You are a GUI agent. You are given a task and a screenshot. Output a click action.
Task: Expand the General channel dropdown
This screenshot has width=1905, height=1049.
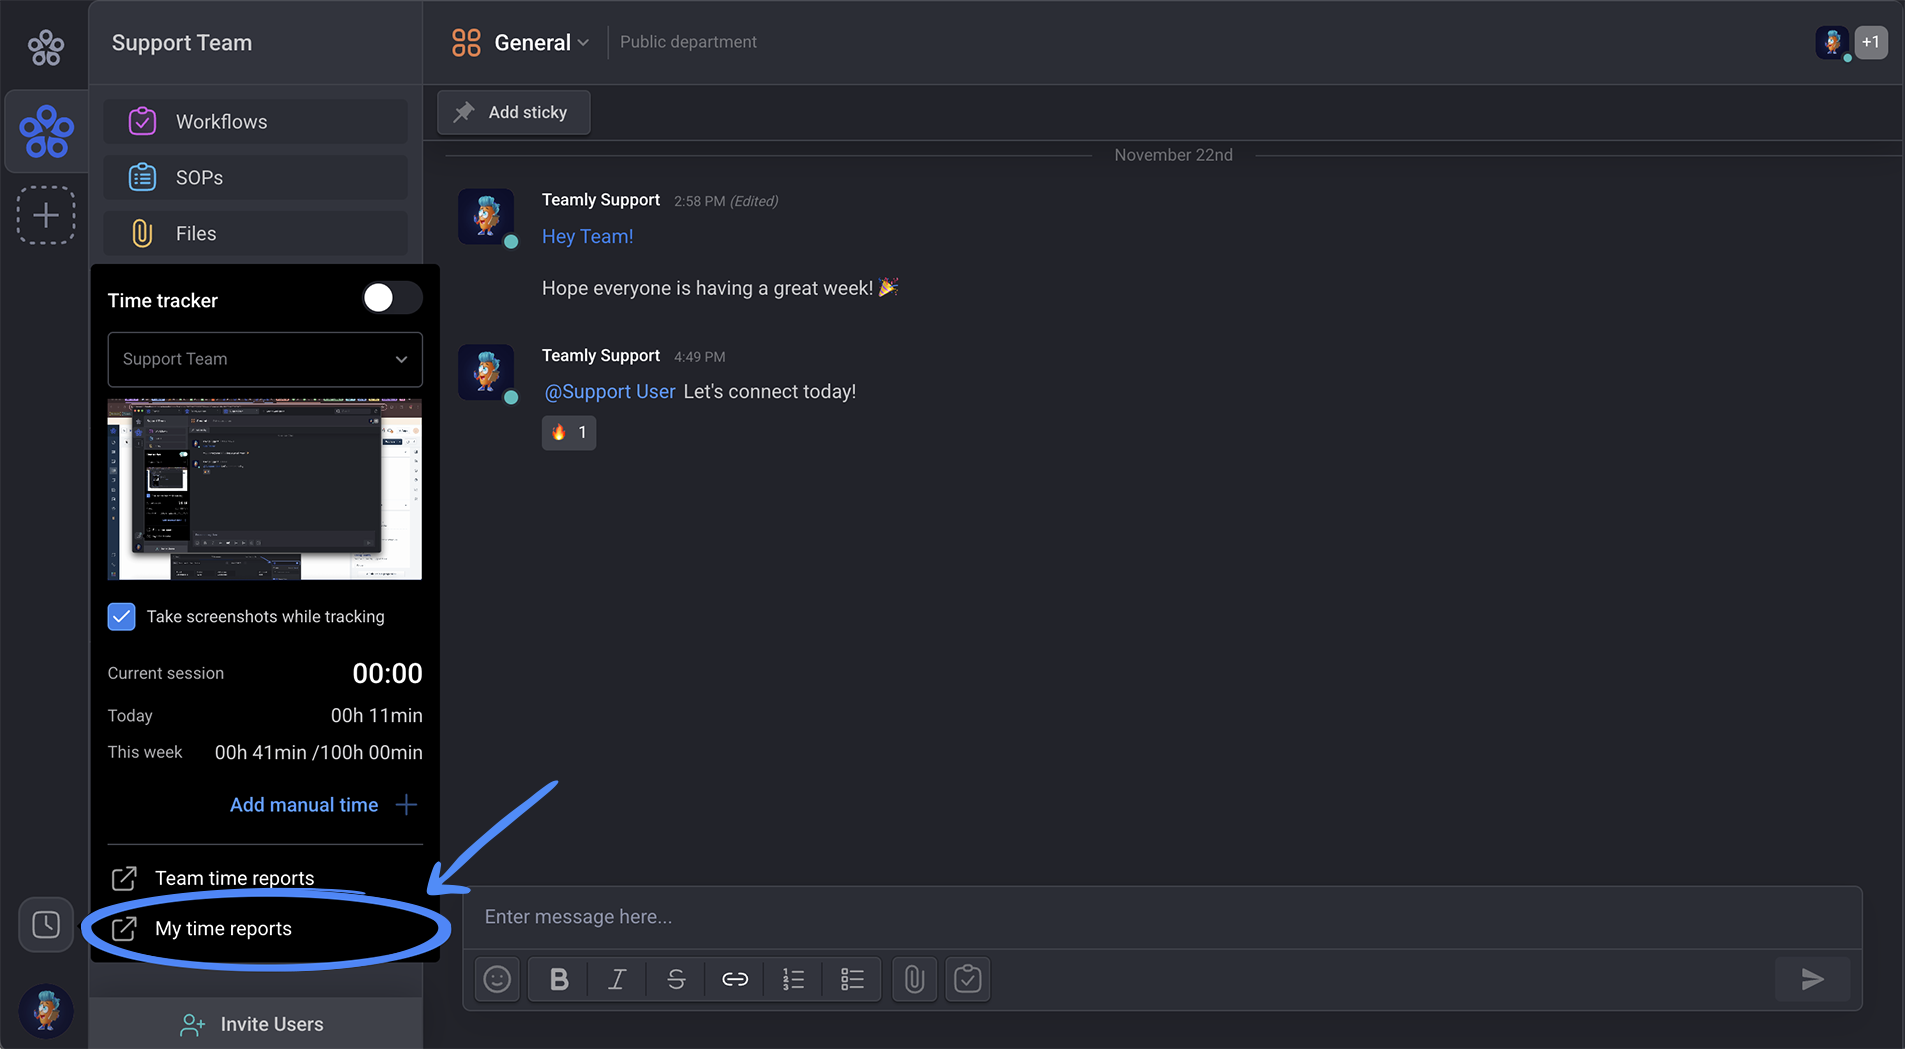583,42
